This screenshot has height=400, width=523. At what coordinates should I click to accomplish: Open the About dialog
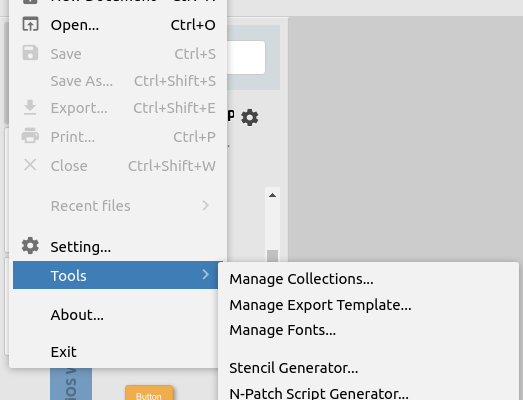coord(77,315)
